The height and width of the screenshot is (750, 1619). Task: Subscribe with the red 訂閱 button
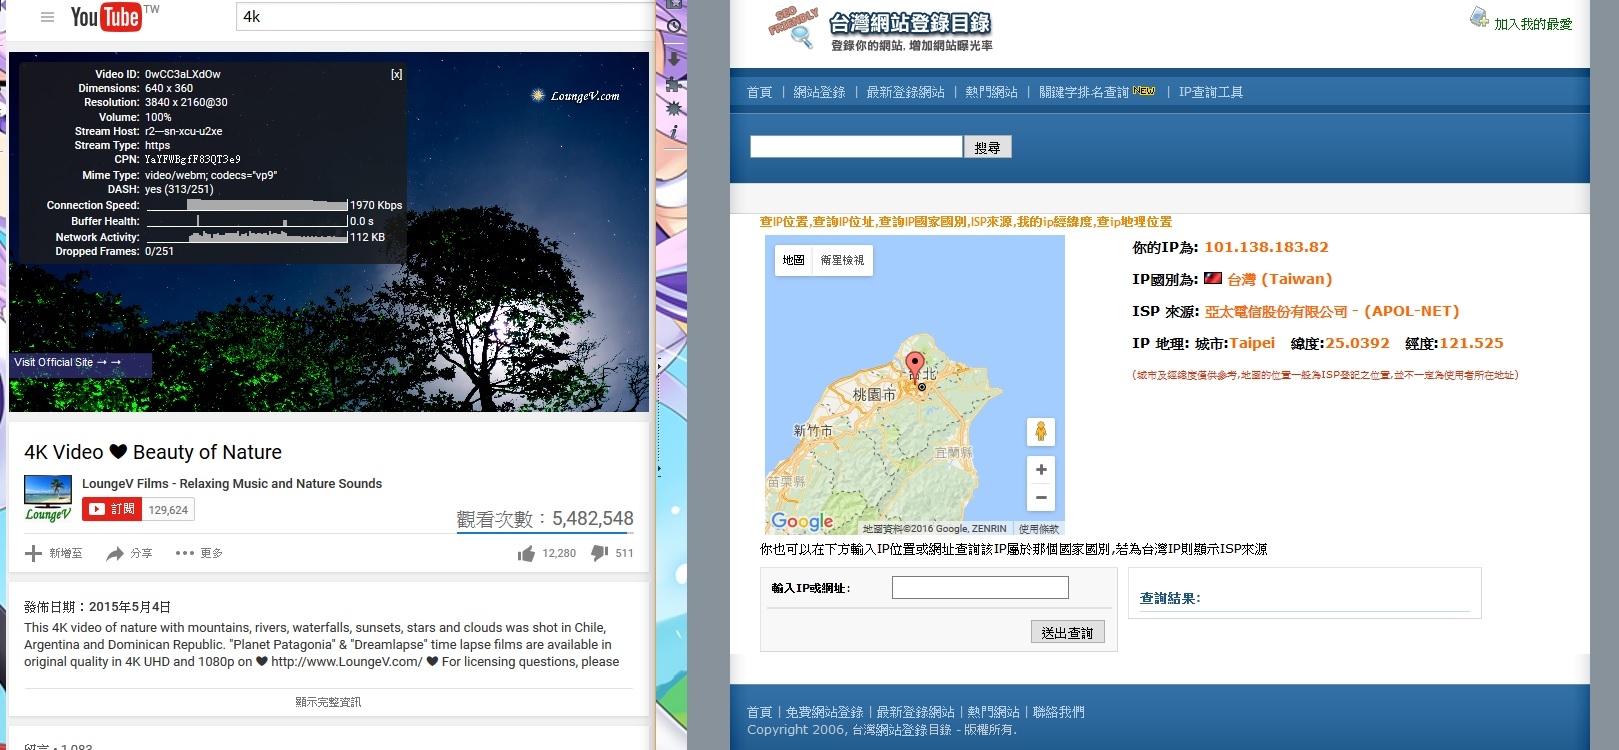[112, 509]
